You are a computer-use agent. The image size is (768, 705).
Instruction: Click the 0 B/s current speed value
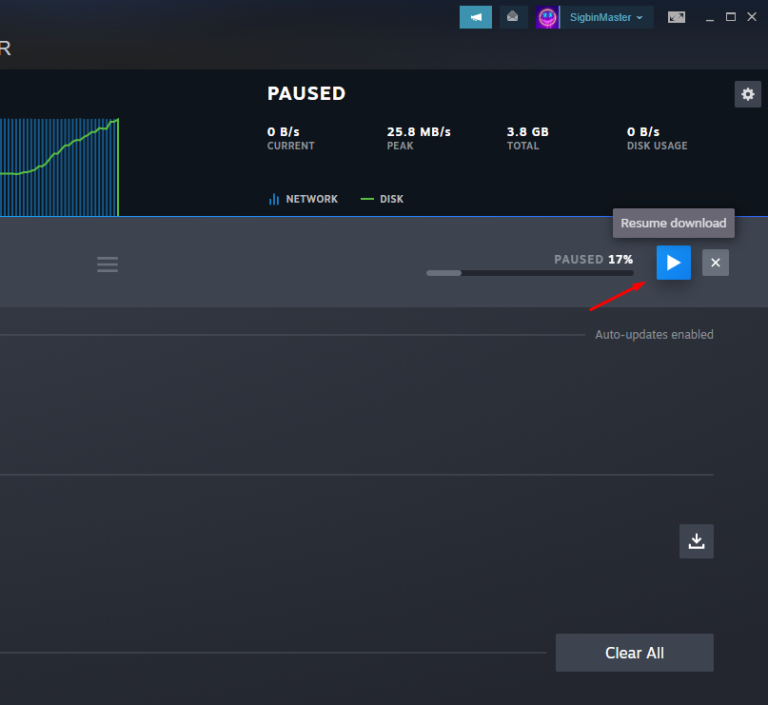point(283,132)
